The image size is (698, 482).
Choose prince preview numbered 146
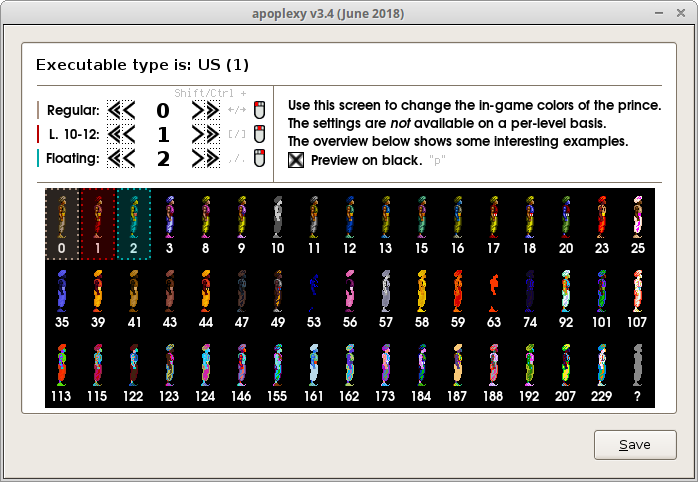click(242, 372)
